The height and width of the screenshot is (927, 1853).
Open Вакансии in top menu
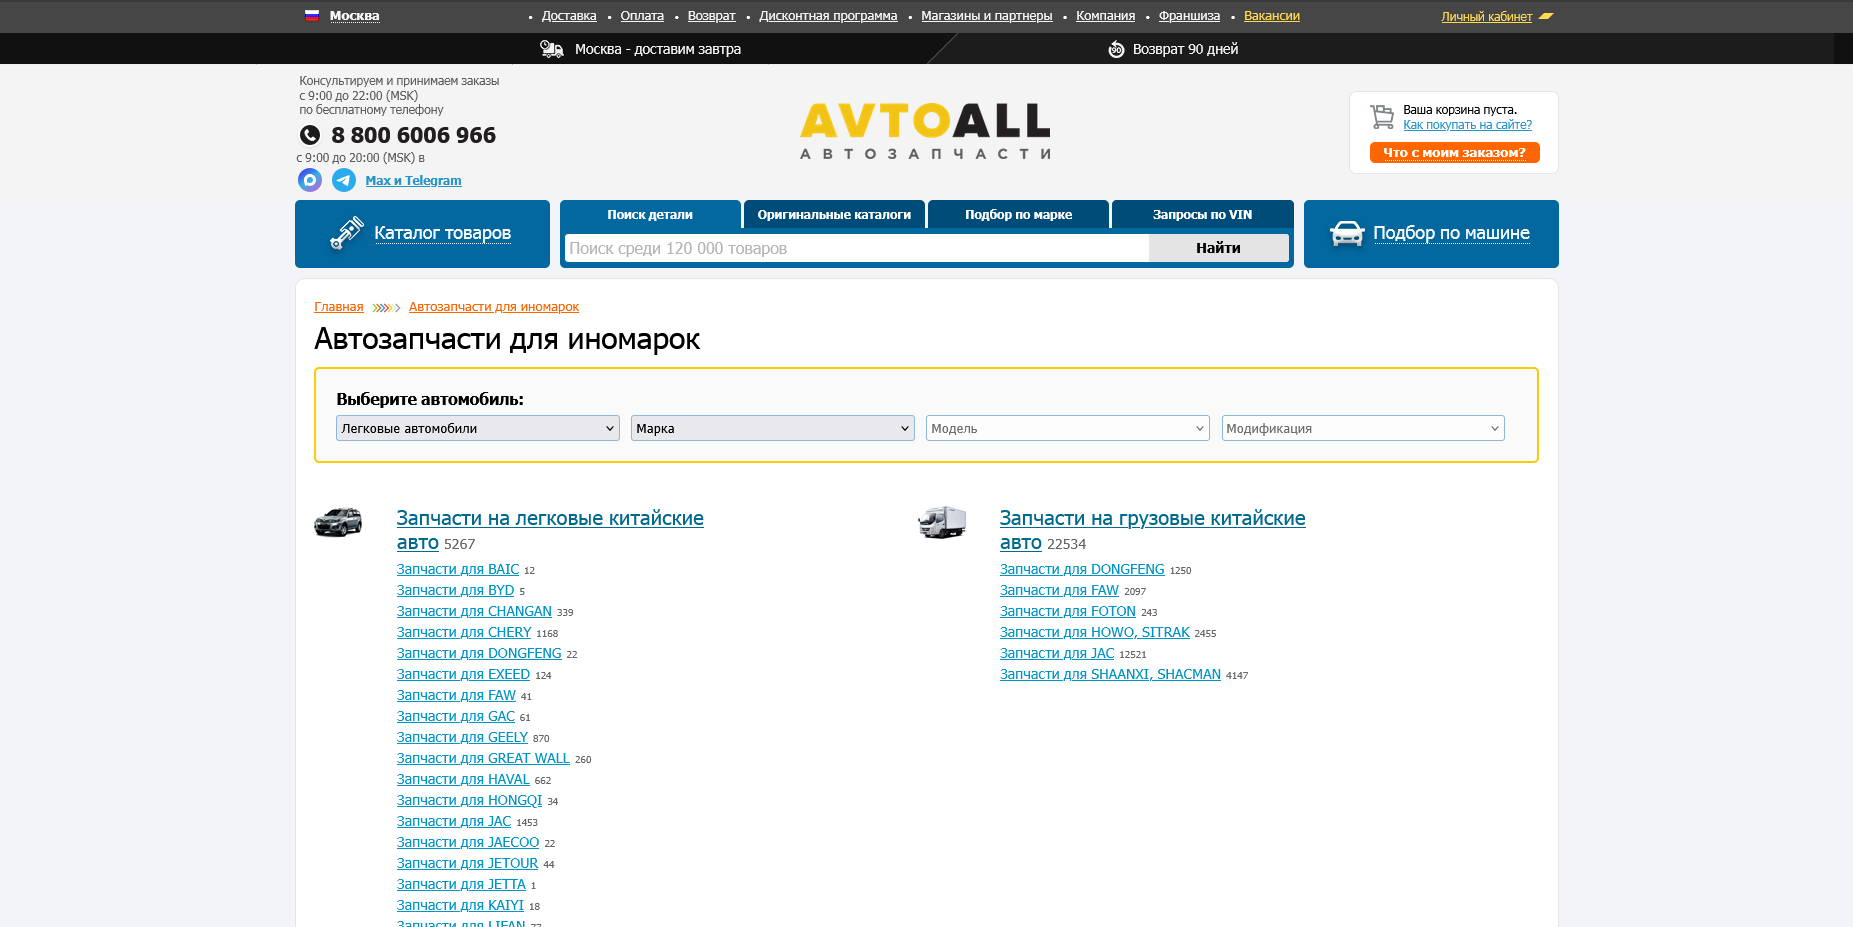pos(1272,16)
